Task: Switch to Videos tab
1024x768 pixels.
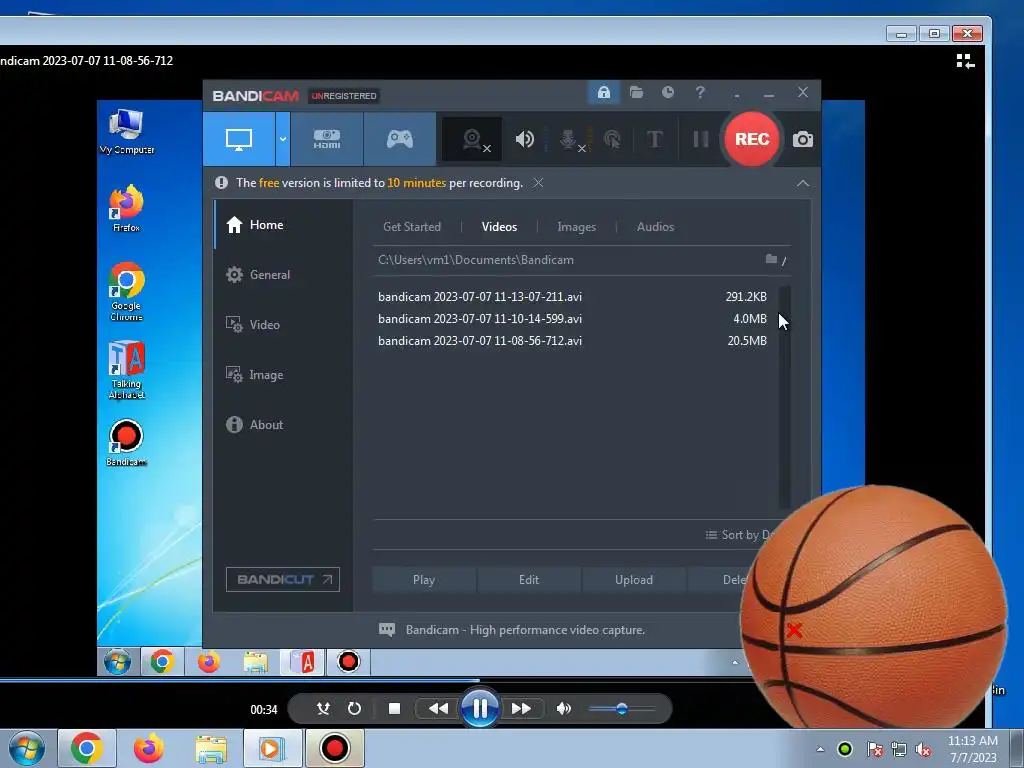Action: click(x=499, y=227)
